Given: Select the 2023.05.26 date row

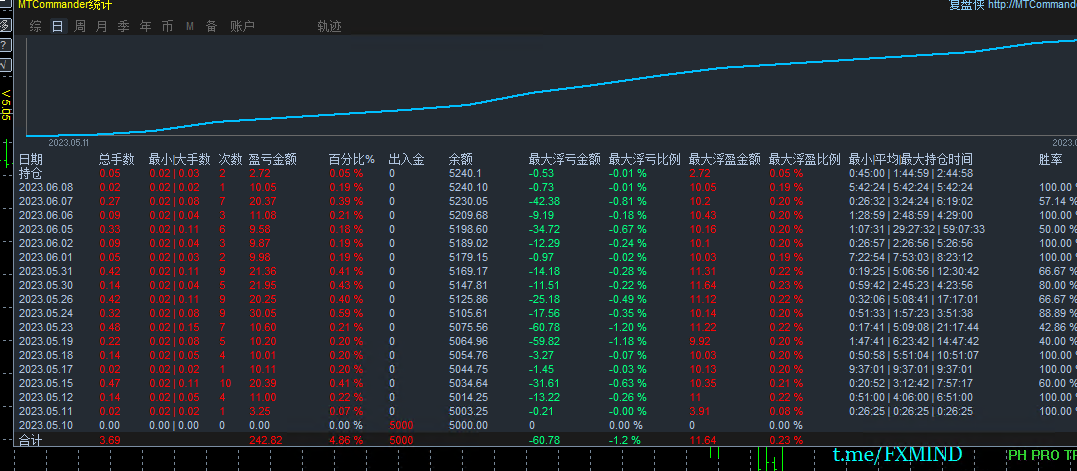Looking at the screenshot, I should (45, 299).
